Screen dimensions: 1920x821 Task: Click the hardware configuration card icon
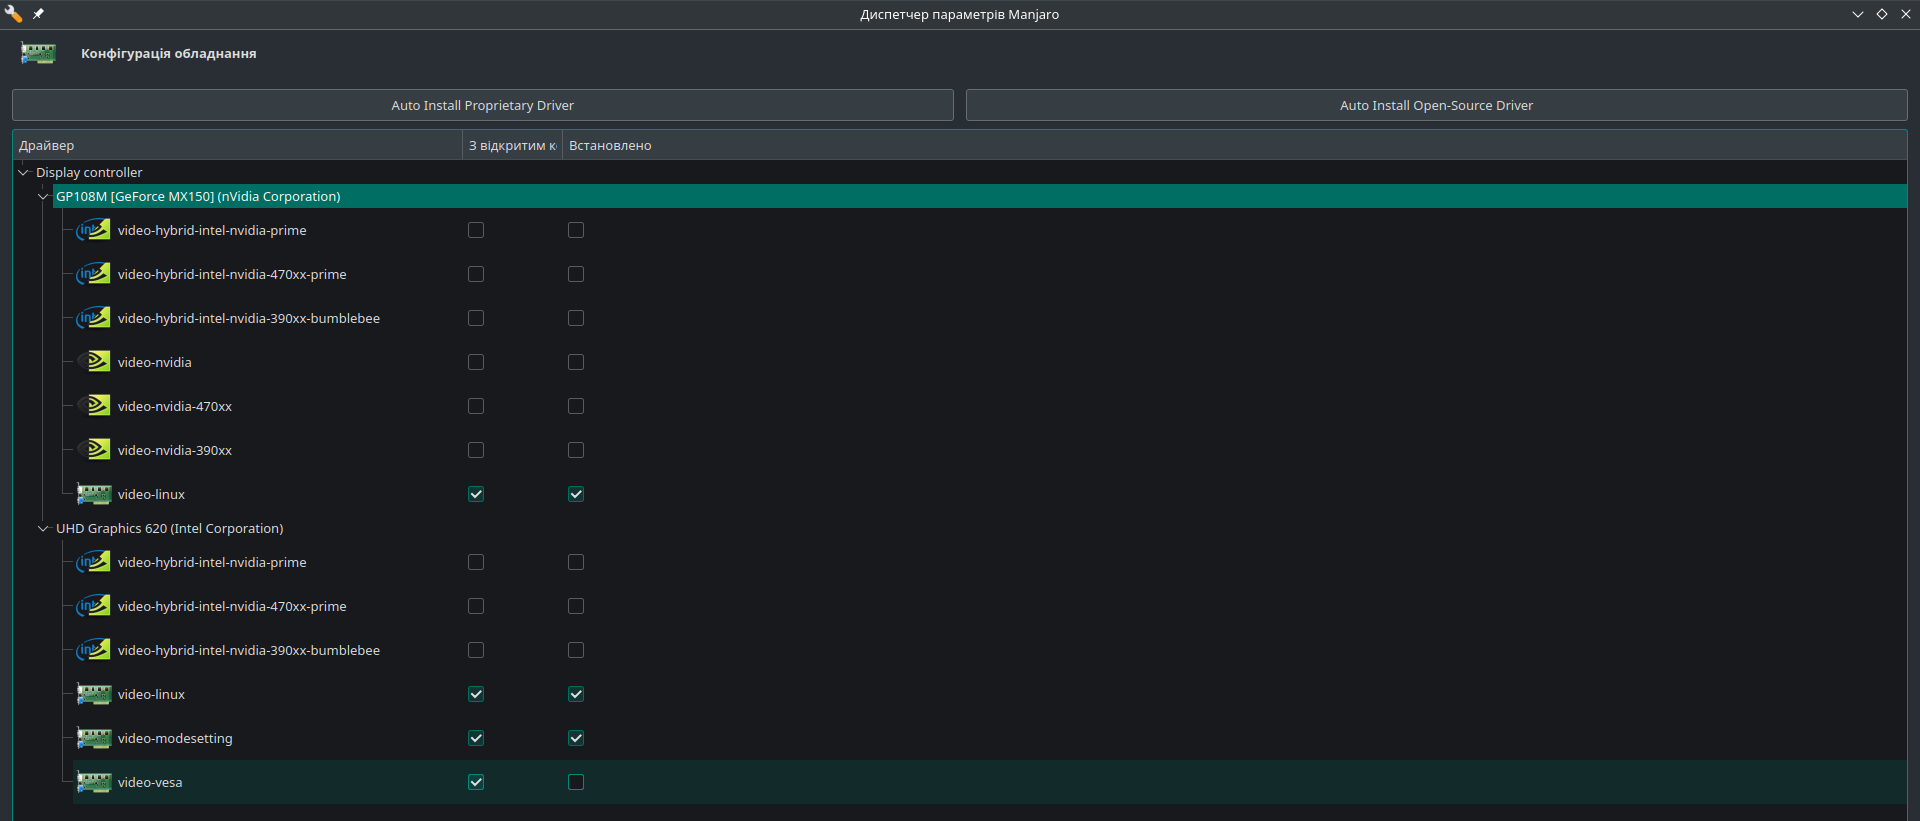[38, 53]
